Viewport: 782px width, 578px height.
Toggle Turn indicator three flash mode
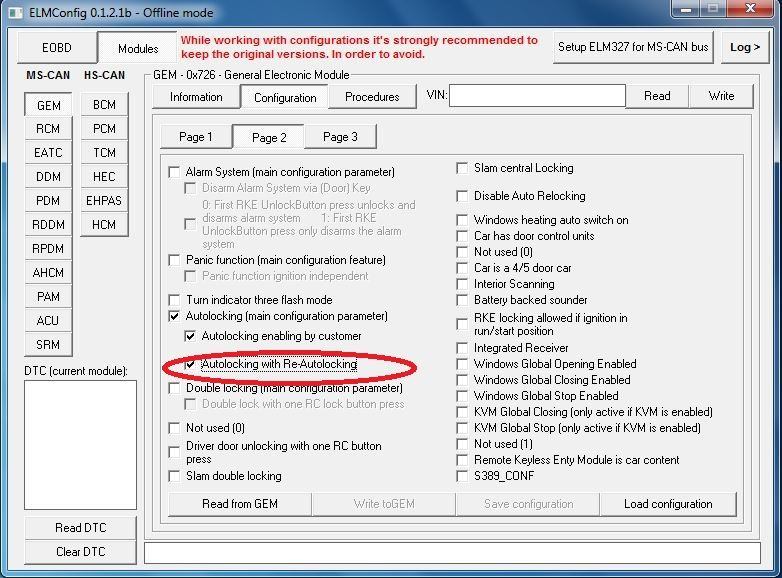(x=174, y=300)
